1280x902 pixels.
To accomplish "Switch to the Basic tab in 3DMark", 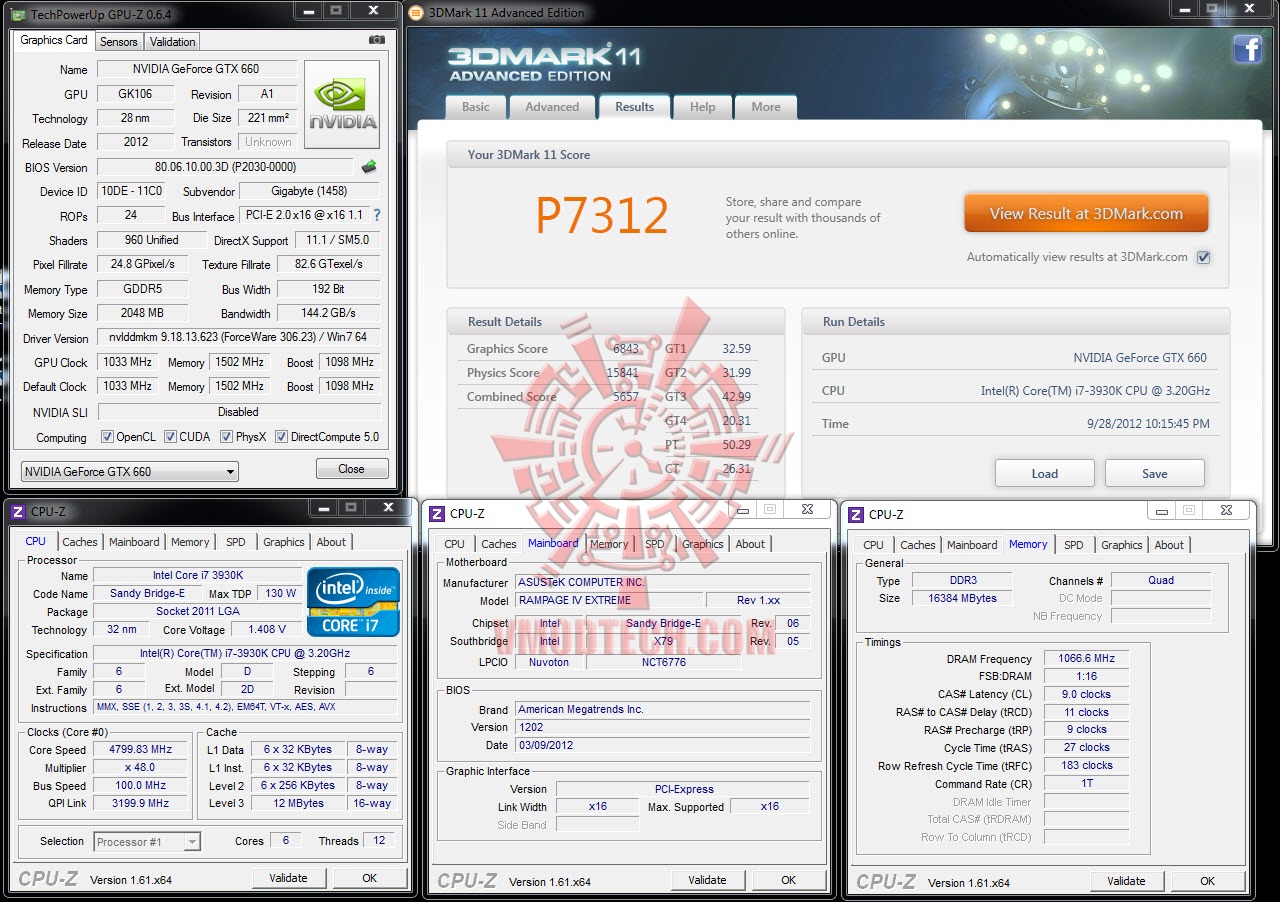I will coord(476,107).
